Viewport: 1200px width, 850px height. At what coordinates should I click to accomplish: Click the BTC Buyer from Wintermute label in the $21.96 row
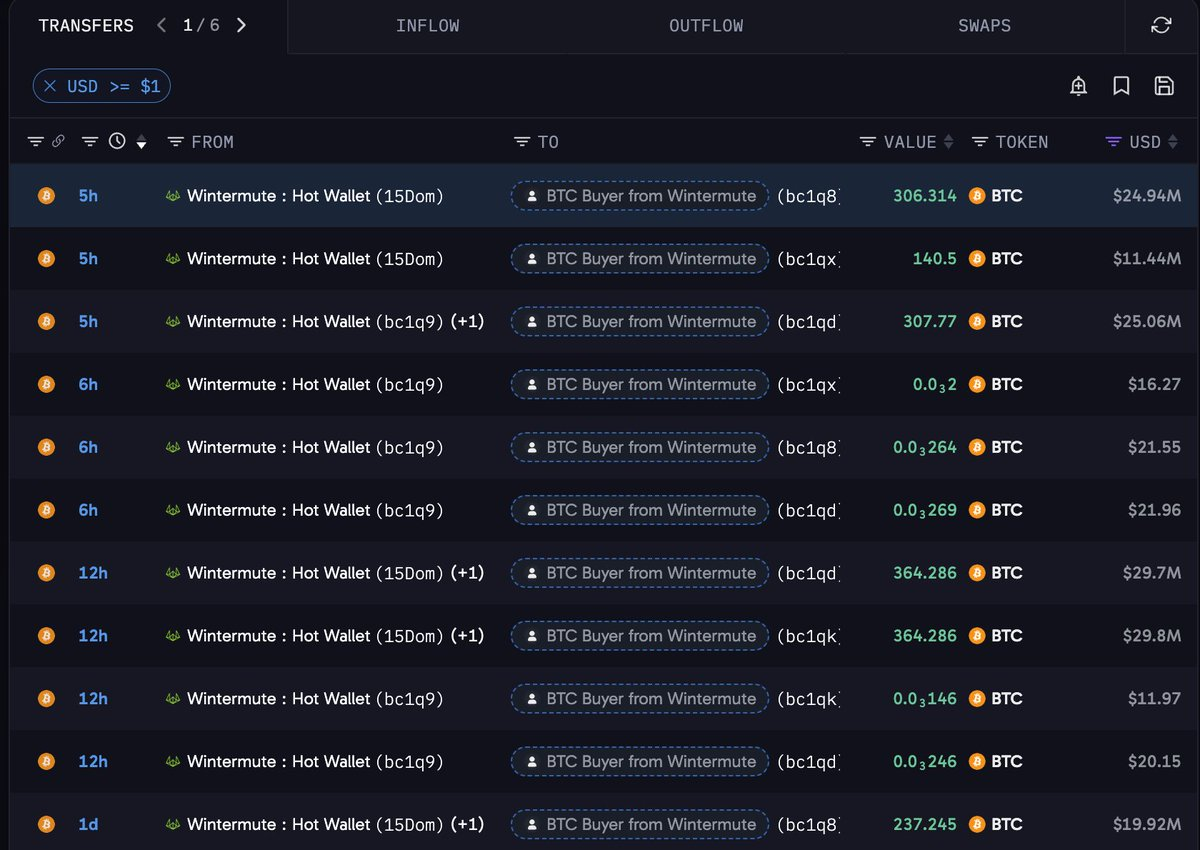(640, 510)
